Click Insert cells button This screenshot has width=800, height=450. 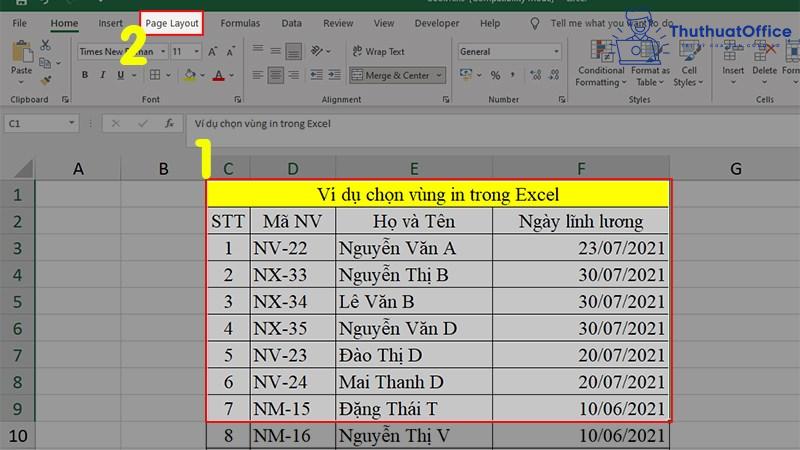733,63
